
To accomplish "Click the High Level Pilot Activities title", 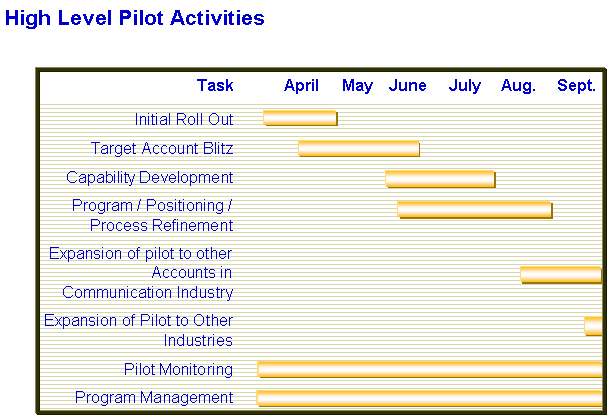I will pyautogui.click(x=134, y=19).
